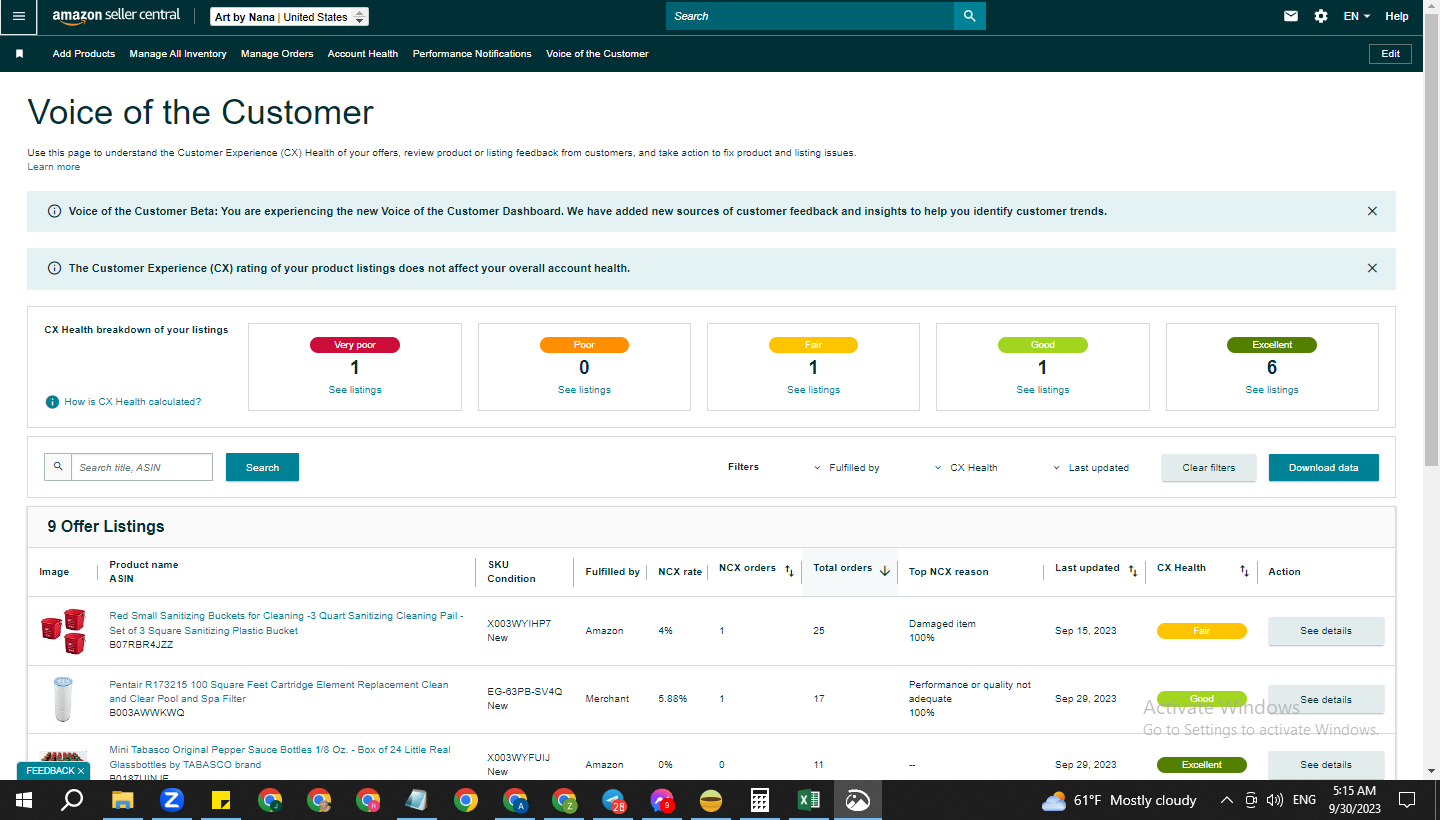
Task: Expand the Last updated filter
Action: coord(1091,468)
